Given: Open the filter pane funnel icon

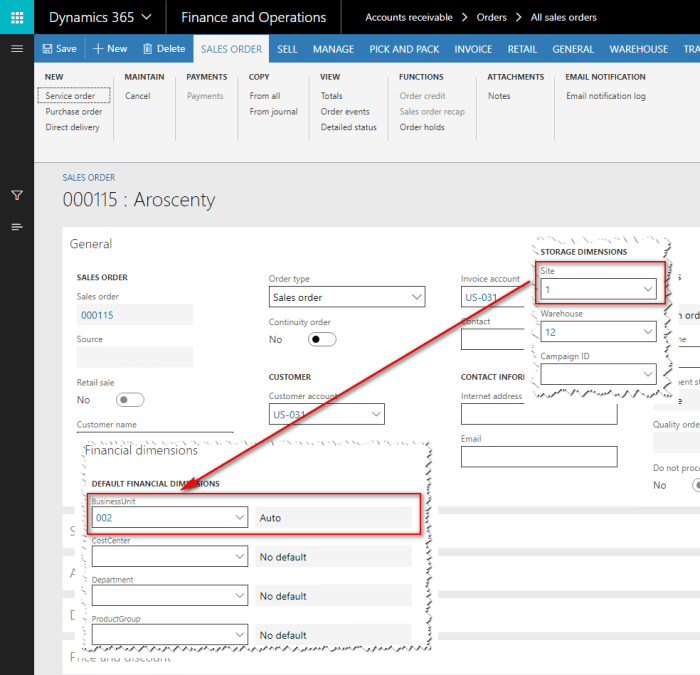Looking at the screenshot, I should [17, 195].
